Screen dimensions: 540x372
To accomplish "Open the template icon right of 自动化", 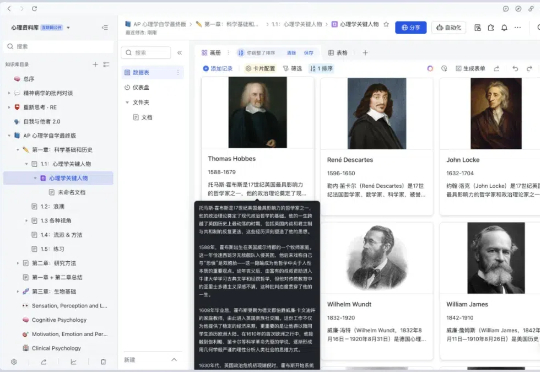I will [477, 28].
